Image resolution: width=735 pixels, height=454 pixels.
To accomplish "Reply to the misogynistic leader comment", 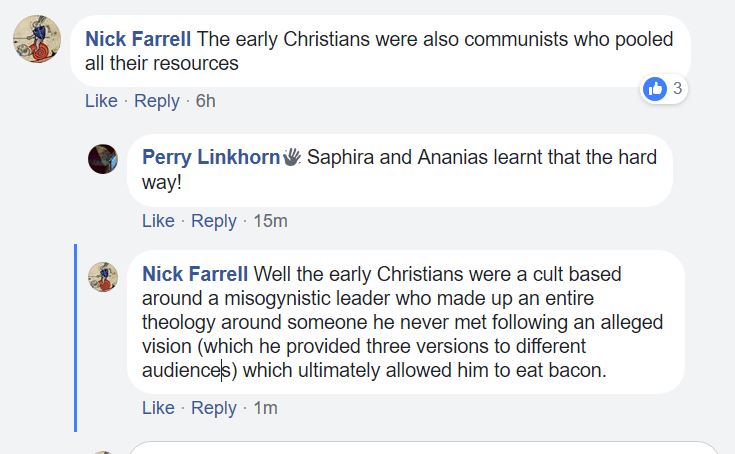I will [213, 408].
